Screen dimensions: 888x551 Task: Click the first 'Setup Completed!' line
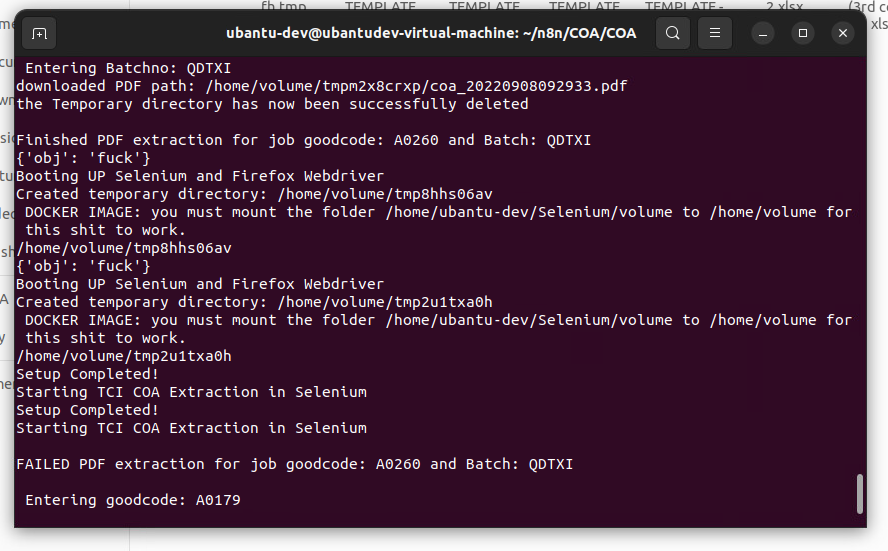pyautogui.click(x=87, y=374)
